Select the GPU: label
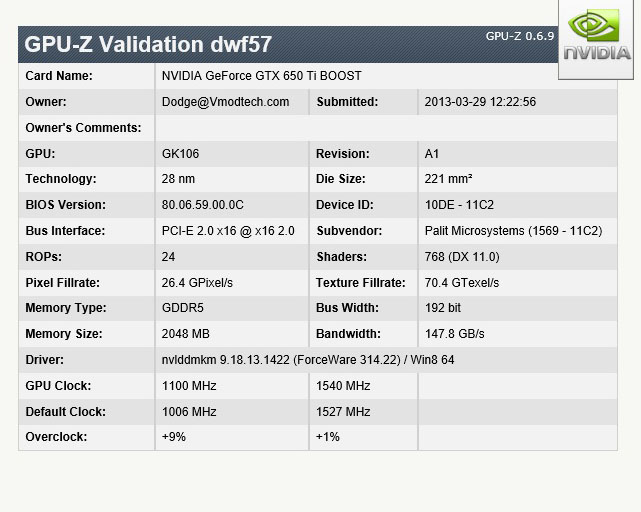This screenshot has width=641, height=512. click(40, 154)
